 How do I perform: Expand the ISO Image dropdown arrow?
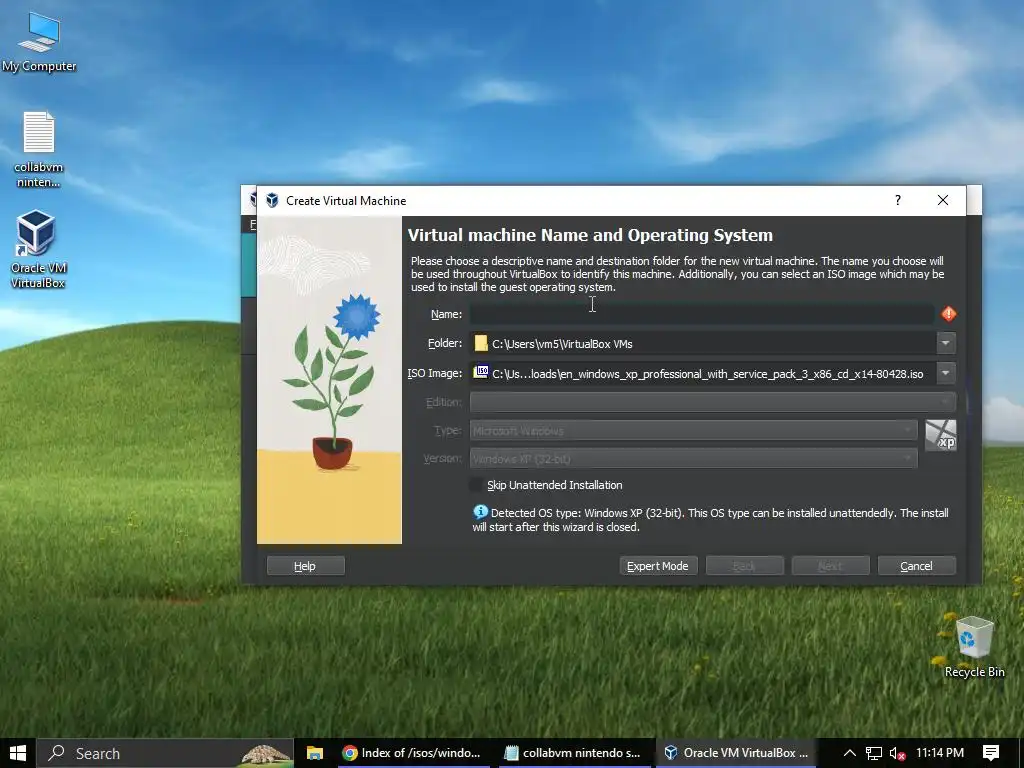click(x=946, y=373)
